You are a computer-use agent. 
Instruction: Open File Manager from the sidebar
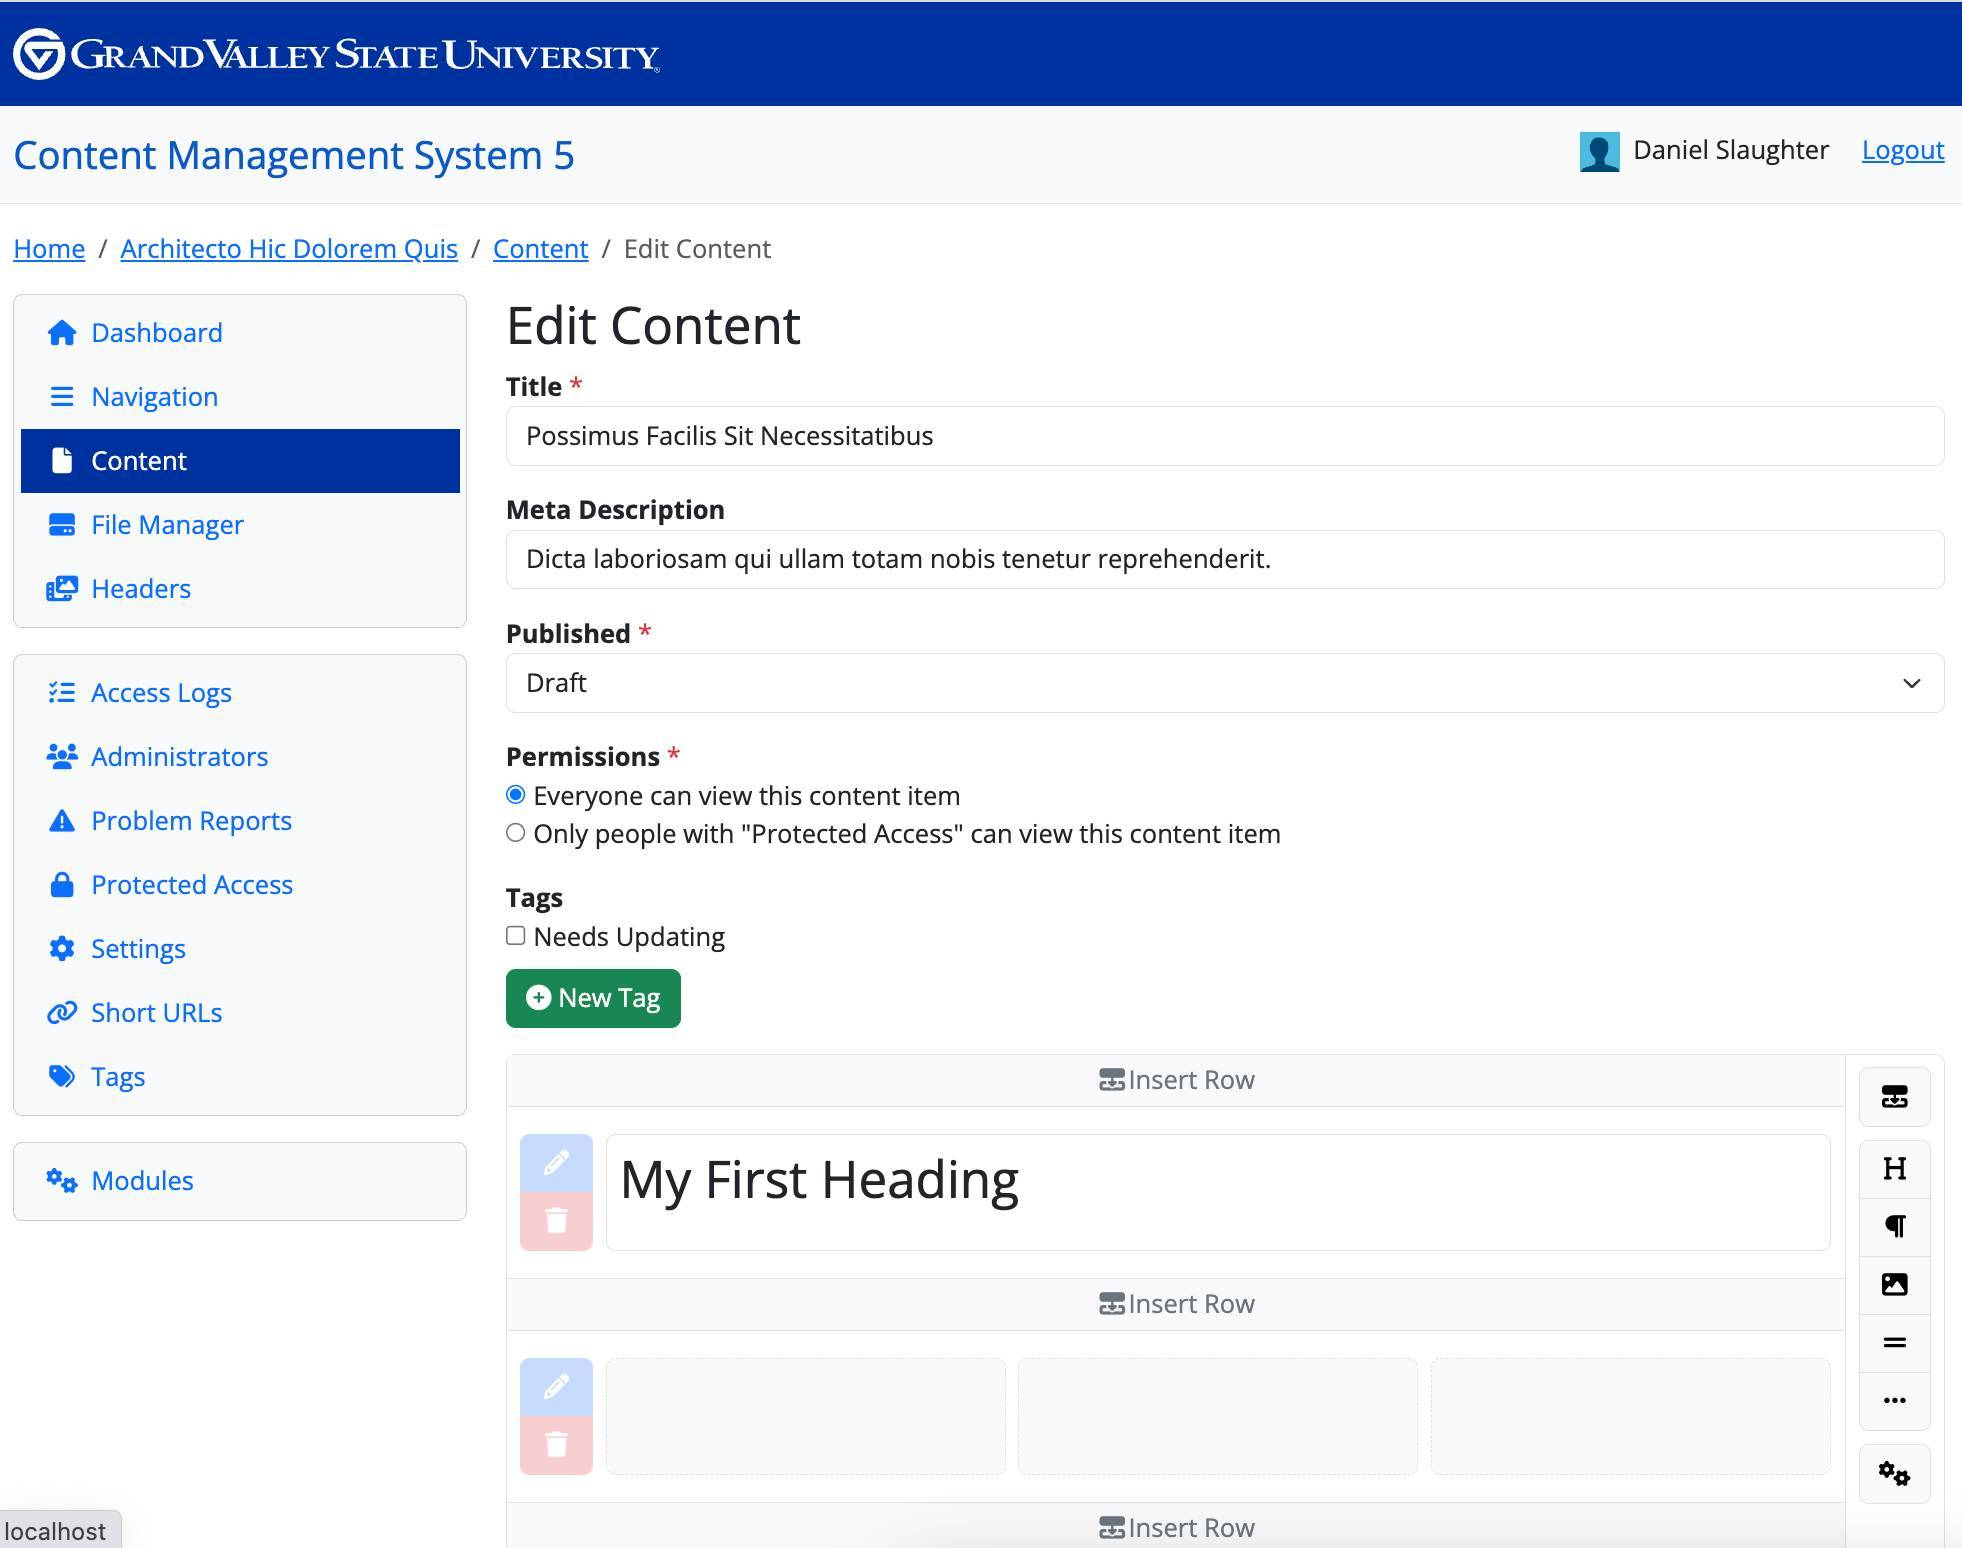(167, 524)
